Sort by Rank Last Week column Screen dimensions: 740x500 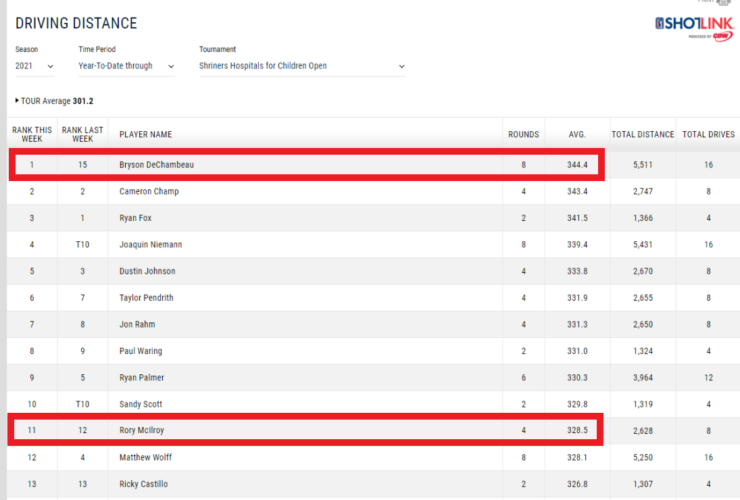(x=83, y=135)
